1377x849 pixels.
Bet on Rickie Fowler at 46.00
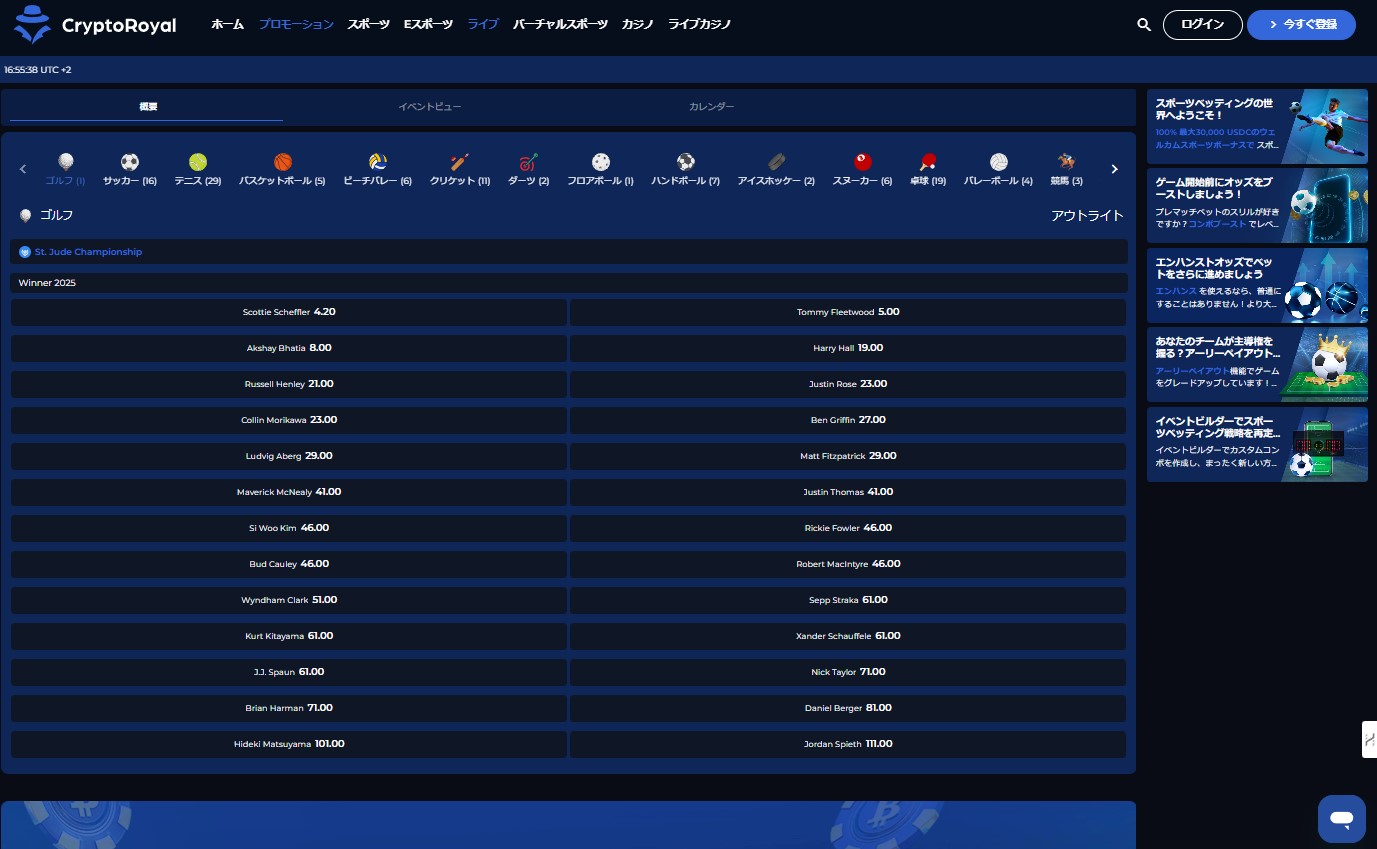coord(848,528)
